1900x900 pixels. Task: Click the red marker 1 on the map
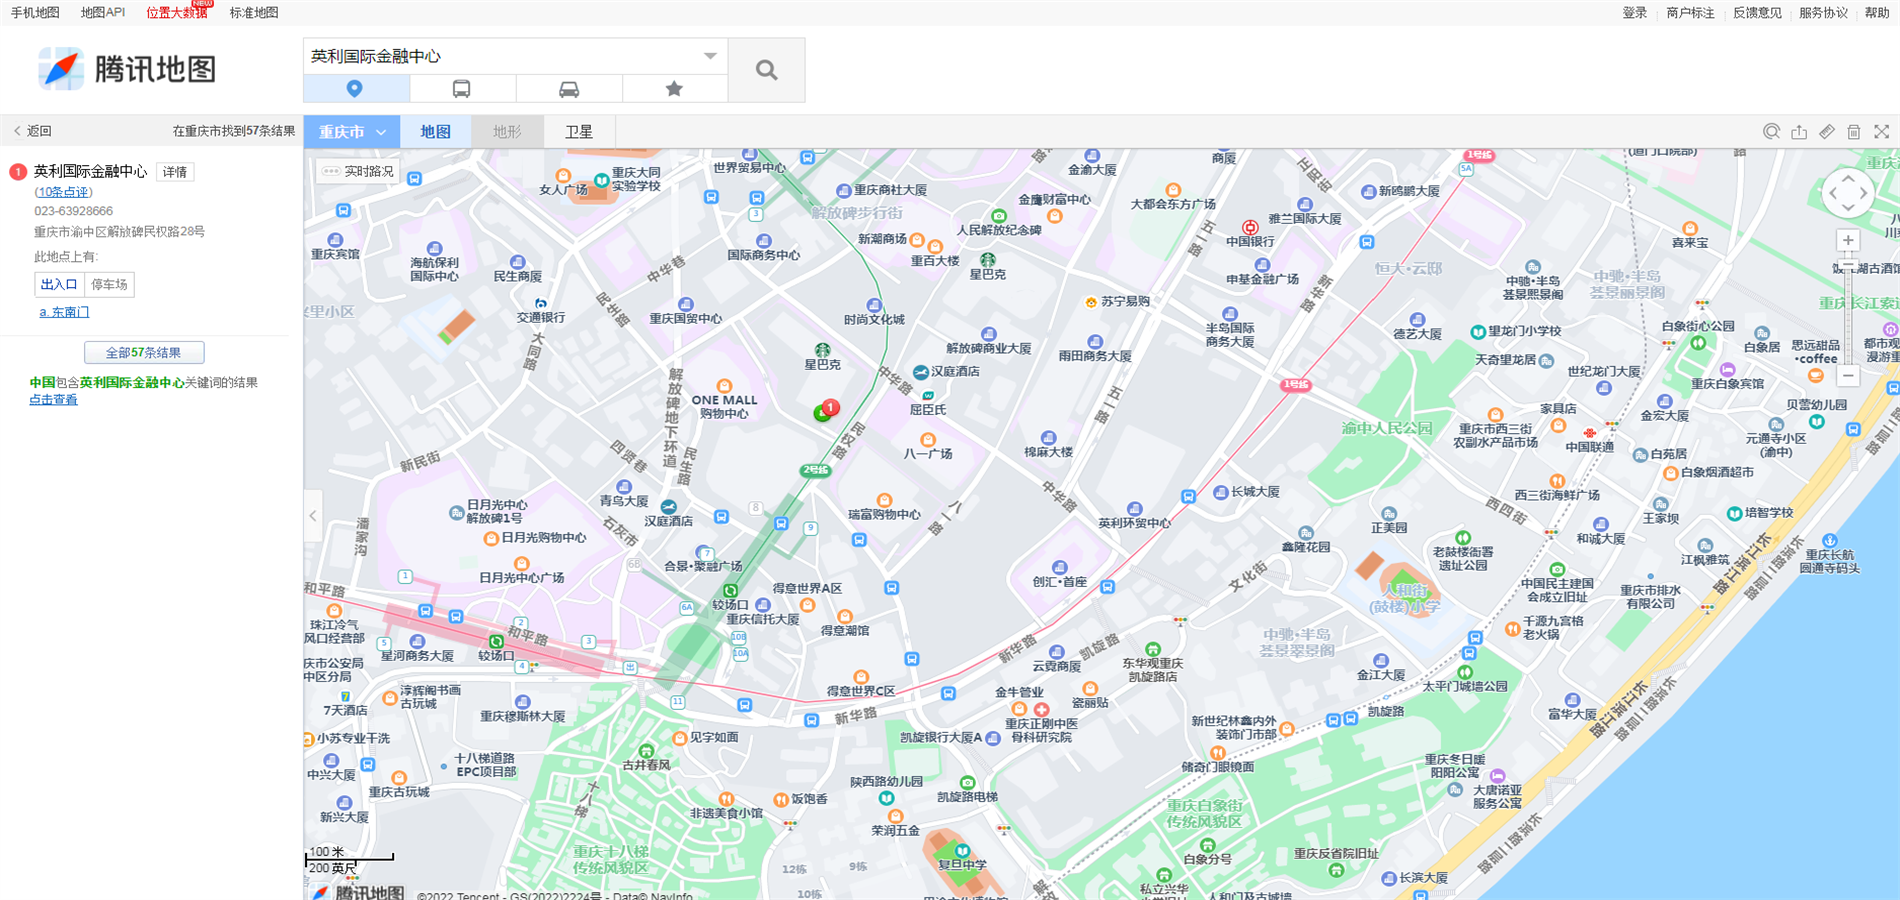830,407
